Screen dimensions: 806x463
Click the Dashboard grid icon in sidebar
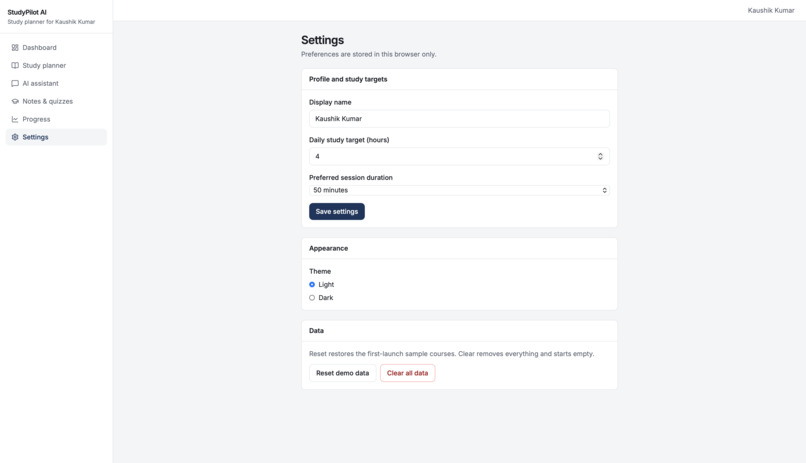(15, 47)
